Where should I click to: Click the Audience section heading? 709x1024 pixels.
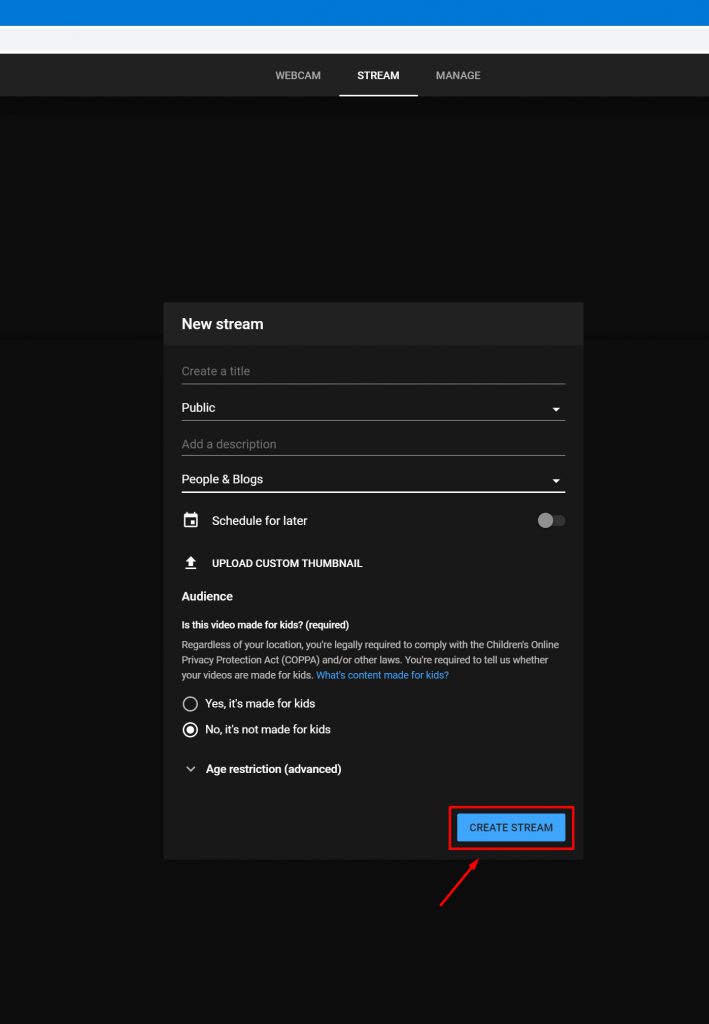[207, 596]
